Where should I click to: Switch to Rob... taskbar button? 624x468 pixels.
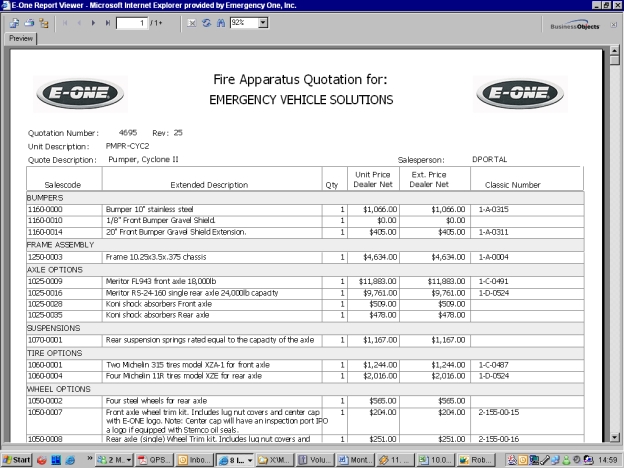476,460
